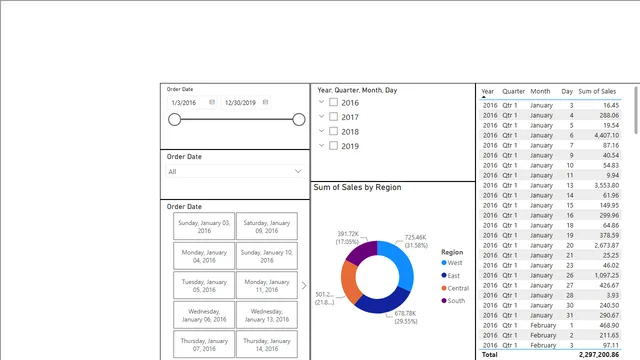
Task: Select Thursday, January 07, 2016 tile
Action: point(204,344)
